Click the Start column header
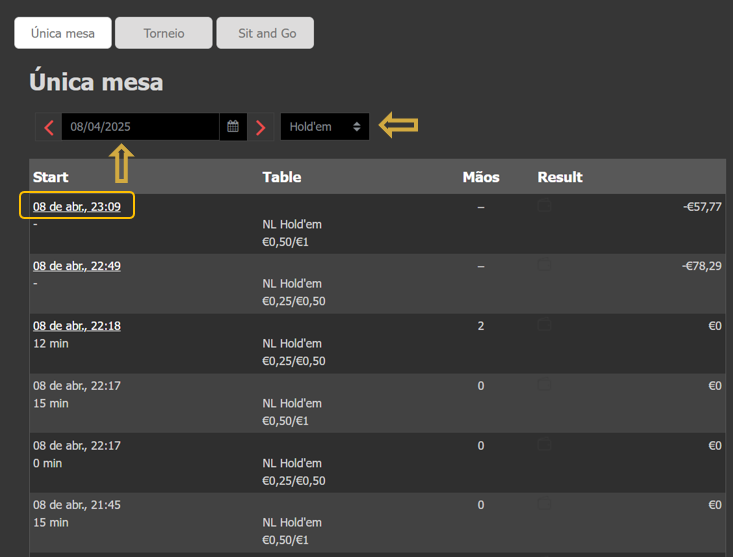 click(51, 177)
